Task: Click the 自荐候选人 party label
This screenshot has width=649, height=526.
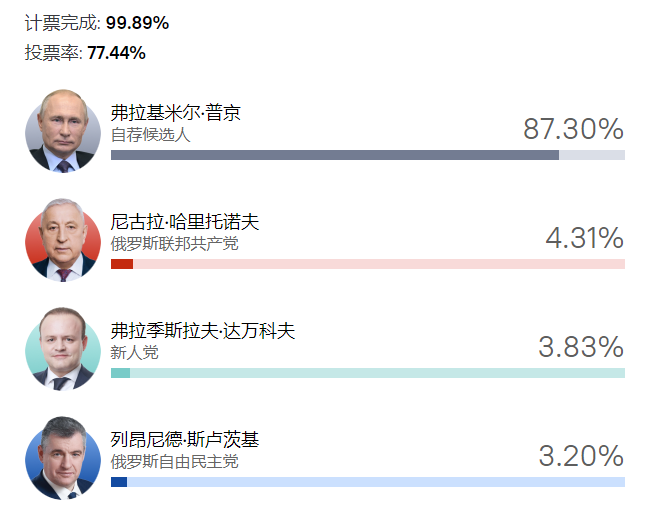Action: click(x=150, y=134)
